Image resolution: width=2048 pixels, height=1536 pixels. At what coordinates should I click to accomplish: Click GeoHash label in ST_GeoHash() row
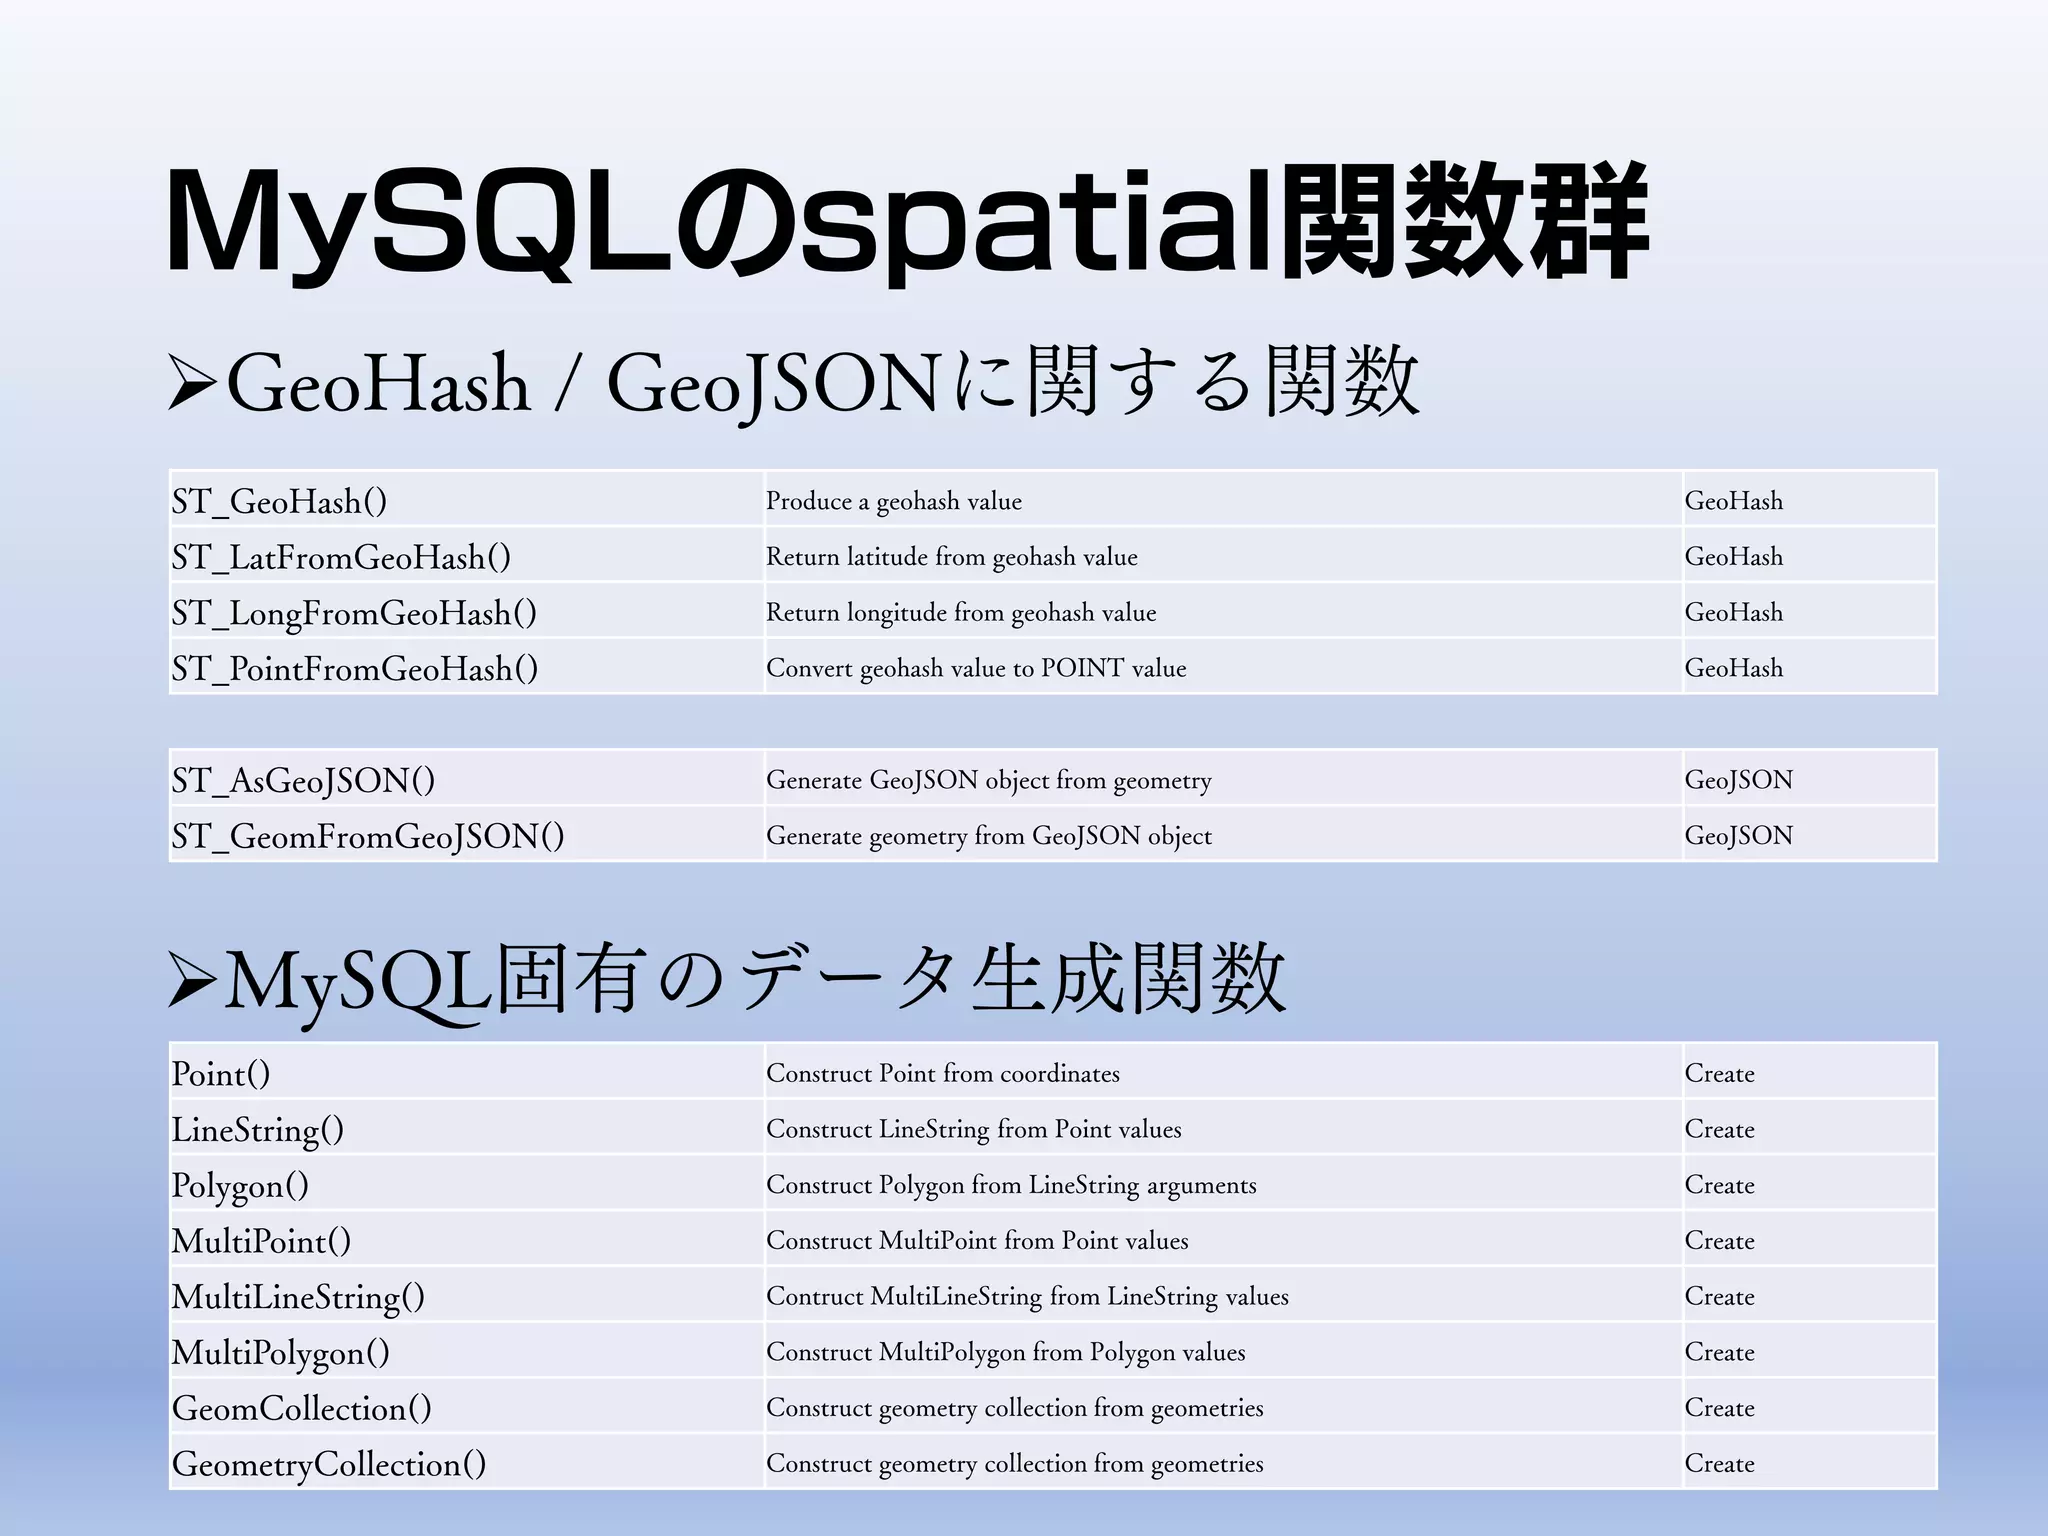pyautogui.click(x=1734, y=501)
